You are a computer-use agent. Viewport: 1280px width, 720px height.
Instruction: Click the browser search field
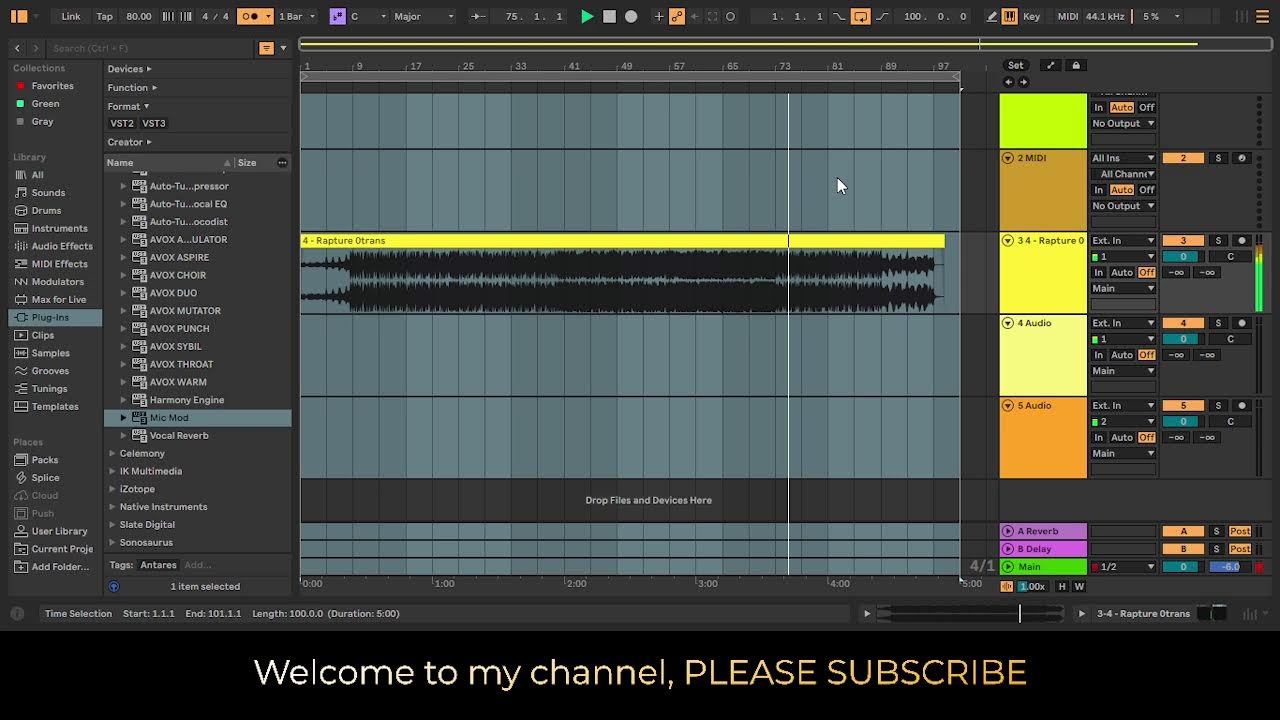(x=150, y=48)
